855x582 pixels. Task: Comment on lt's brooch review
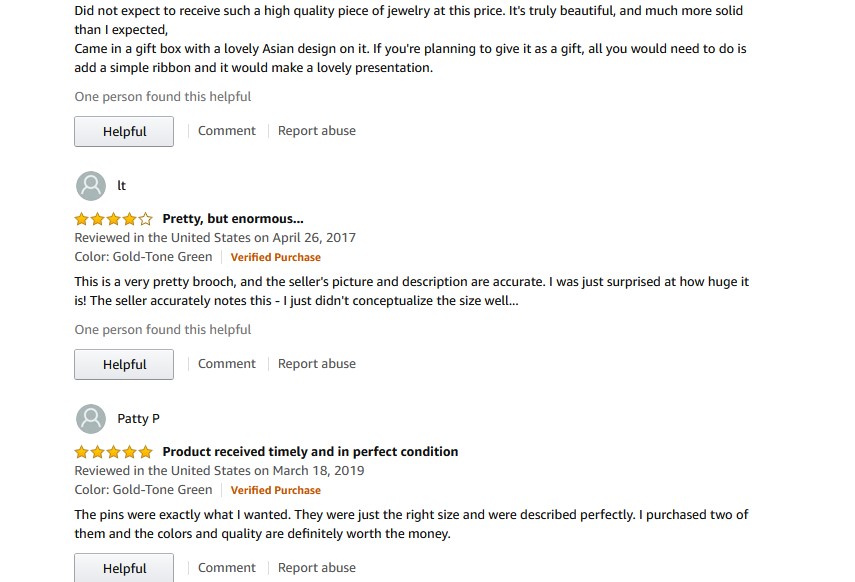click(x=227, y=364)
